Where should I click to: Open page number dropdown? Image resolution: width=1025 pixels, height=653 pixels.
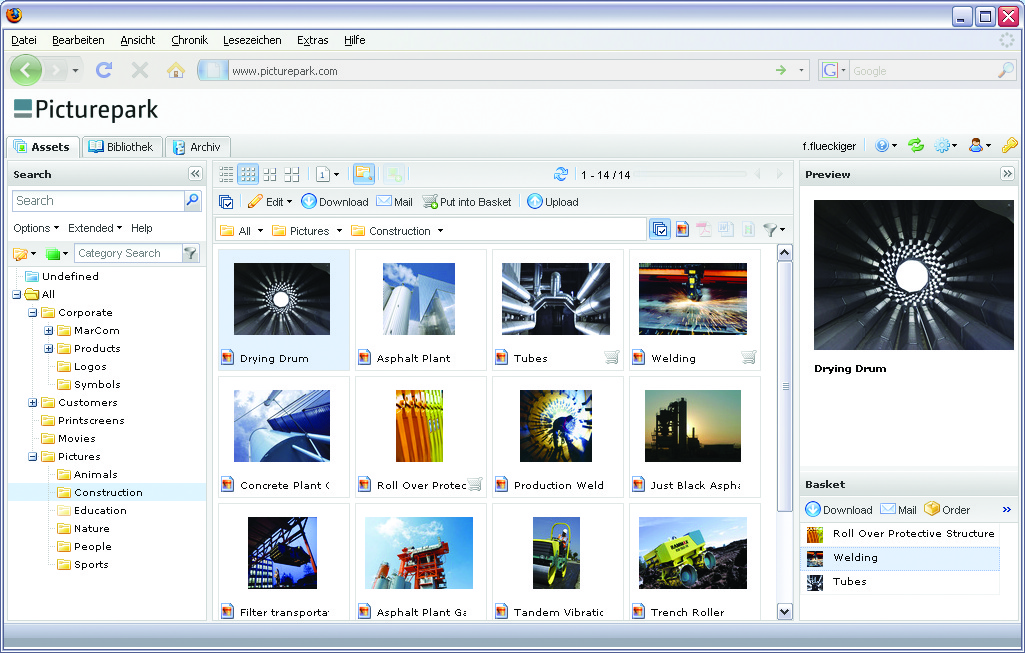(328, 175)
